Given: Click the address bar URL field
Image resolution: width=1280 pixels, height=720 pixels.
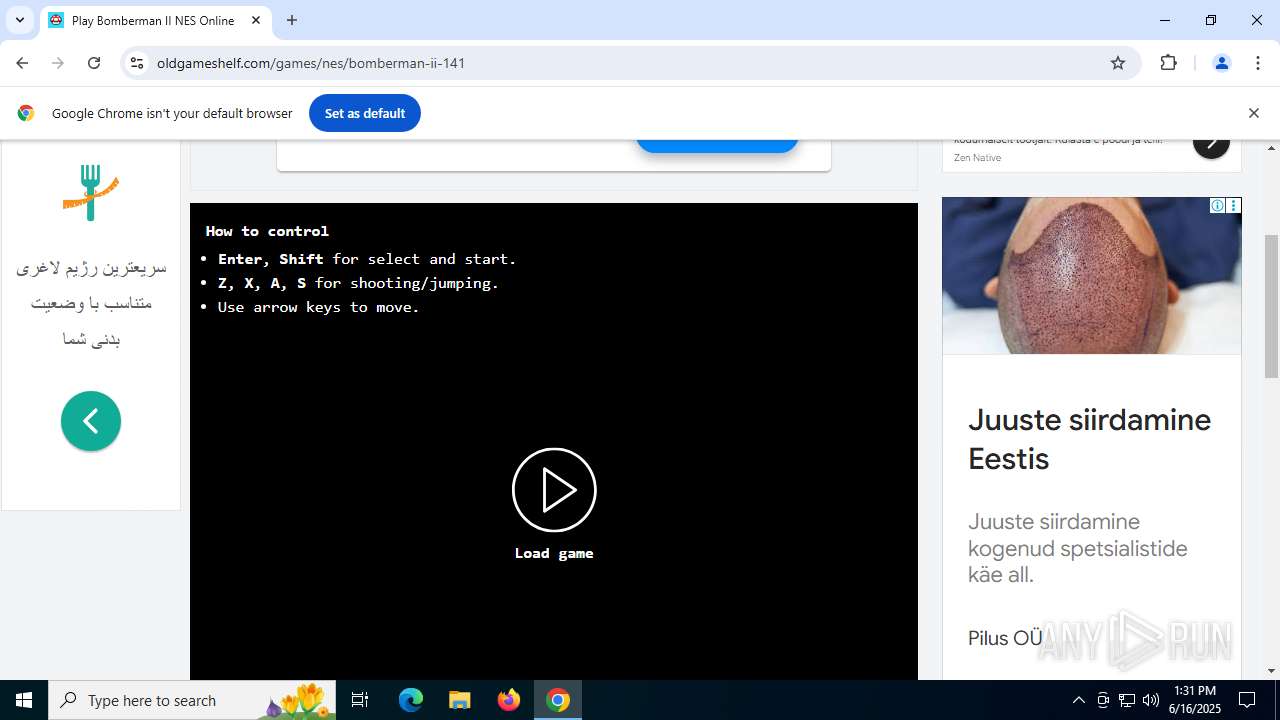Looking at the screenshot, I should (x=630, y=63).
